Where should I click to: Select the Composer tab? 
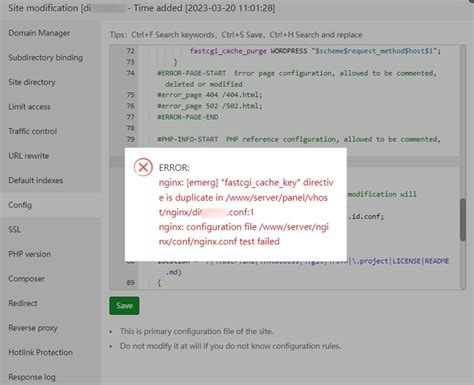pos(26,279)
